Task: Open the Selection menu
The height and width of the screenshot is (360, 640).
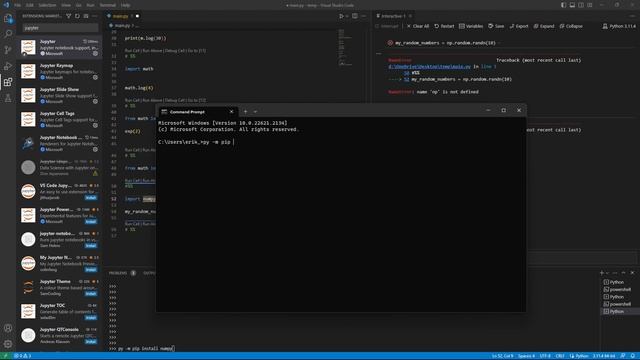Action: coord(47,5)
